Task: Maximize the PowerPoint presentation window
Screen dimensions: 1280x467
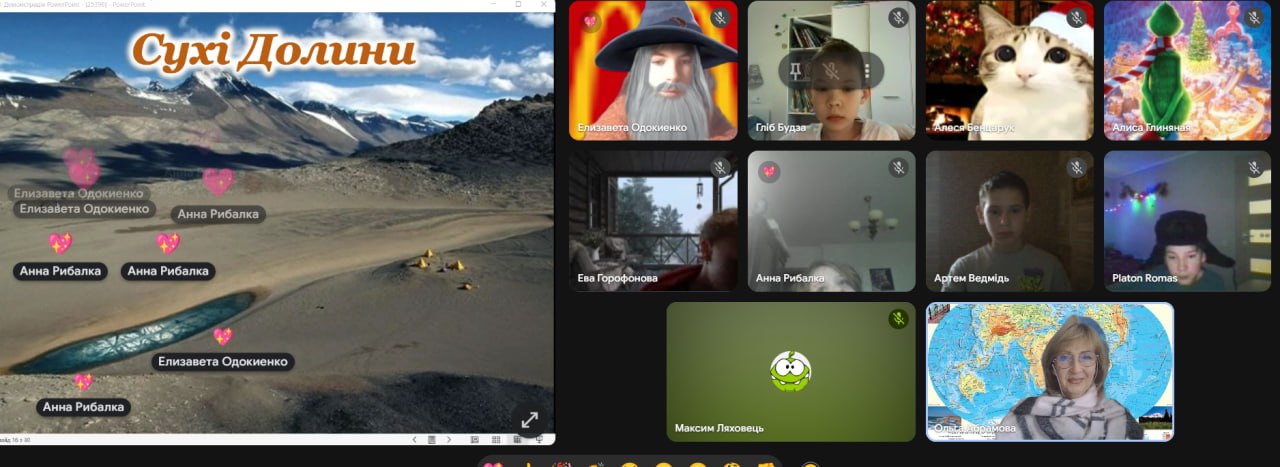Action: [x=518, y=5]
